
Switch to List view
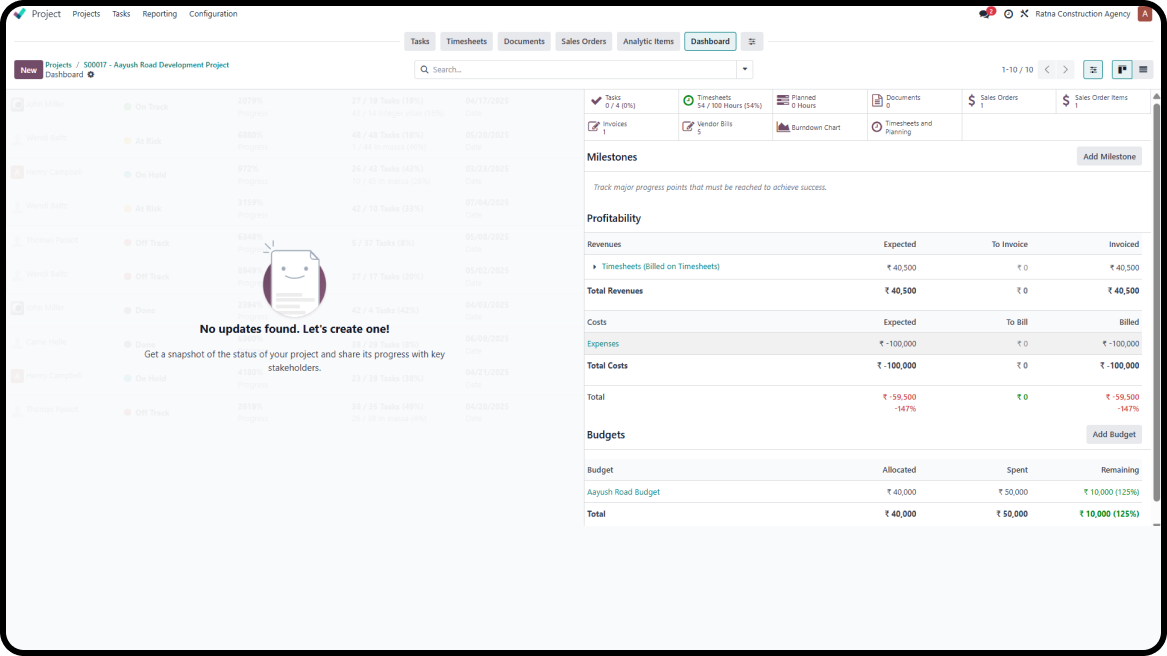point(1143,70)
